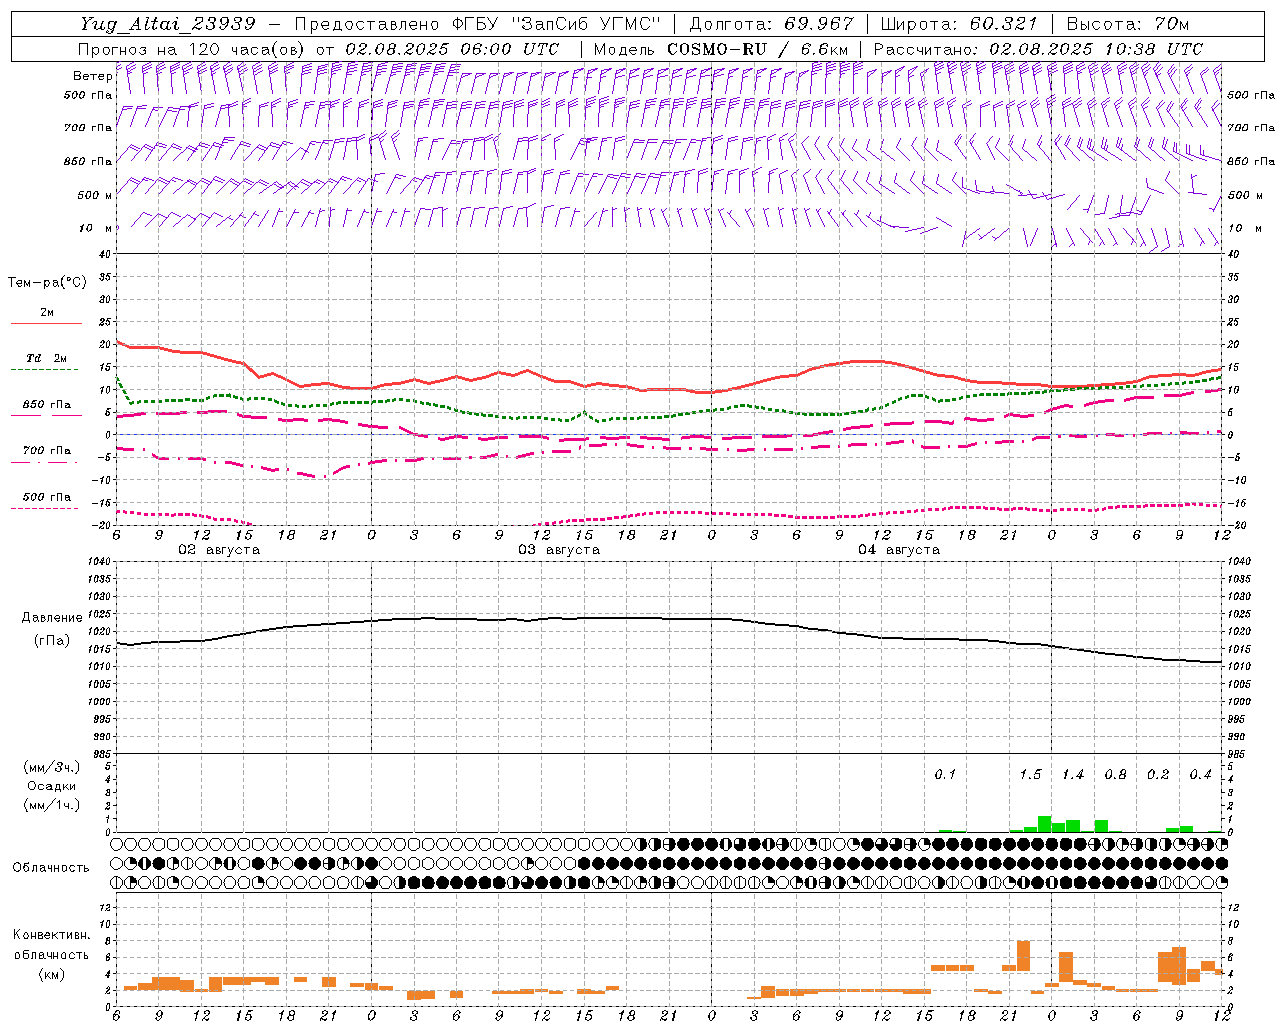The height and width of the screenshot is (1024, 1280).
Task: Select the Облачность cloud cover label
Action: (x=51, y=868)
